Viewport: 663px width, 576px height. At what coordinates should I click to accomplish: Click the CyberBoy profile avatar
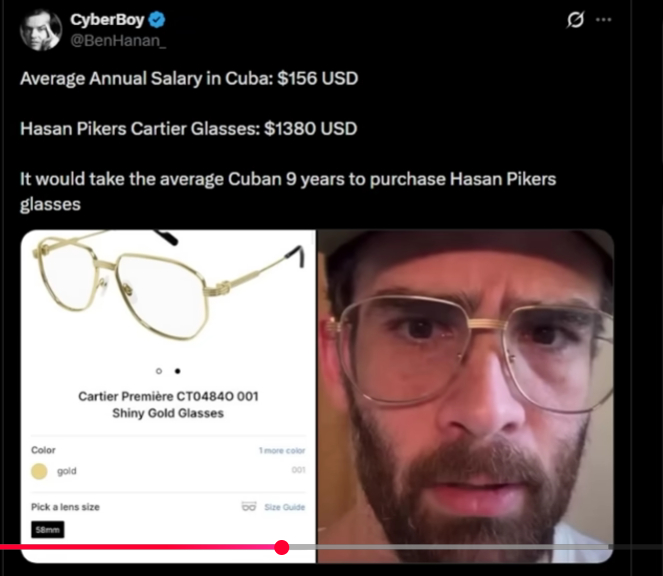click(41, 30)
